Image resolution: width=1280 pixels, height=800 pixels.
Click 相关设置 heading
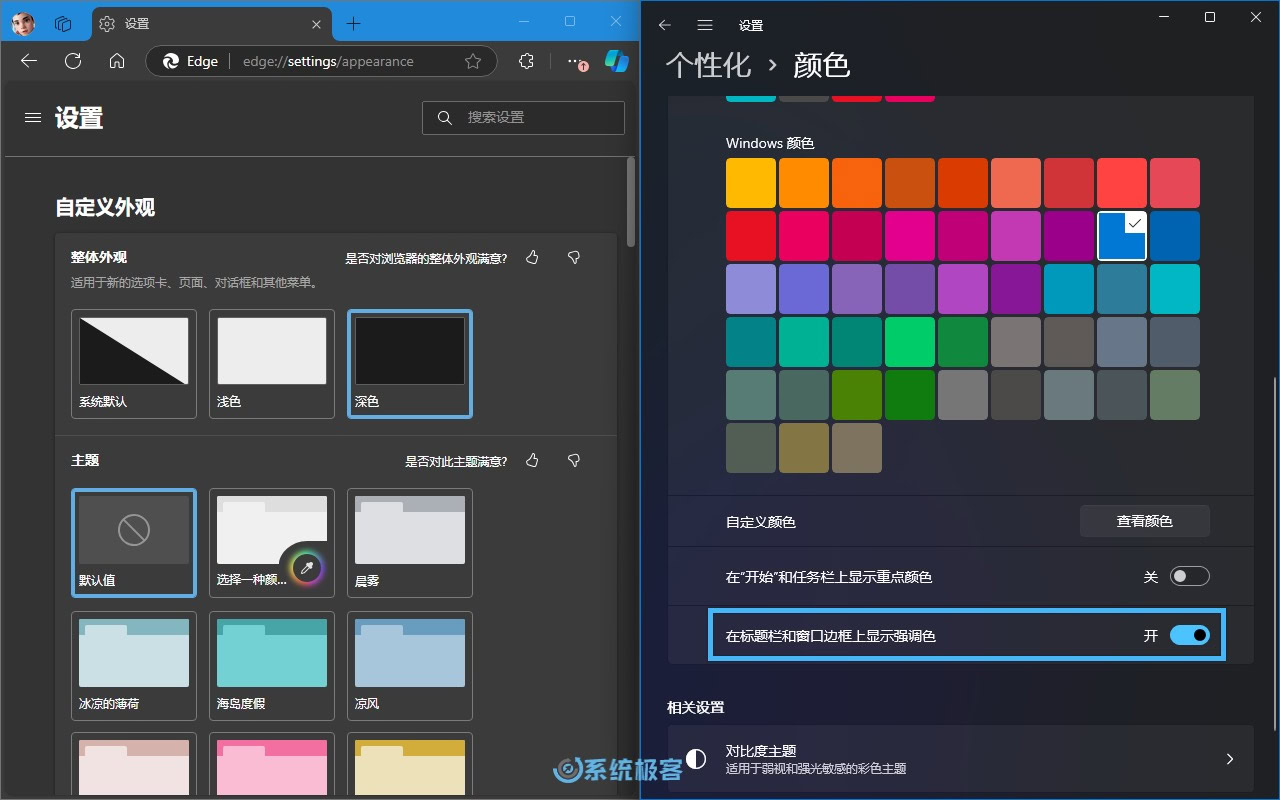pyautogui.click(x=696, y=707)
